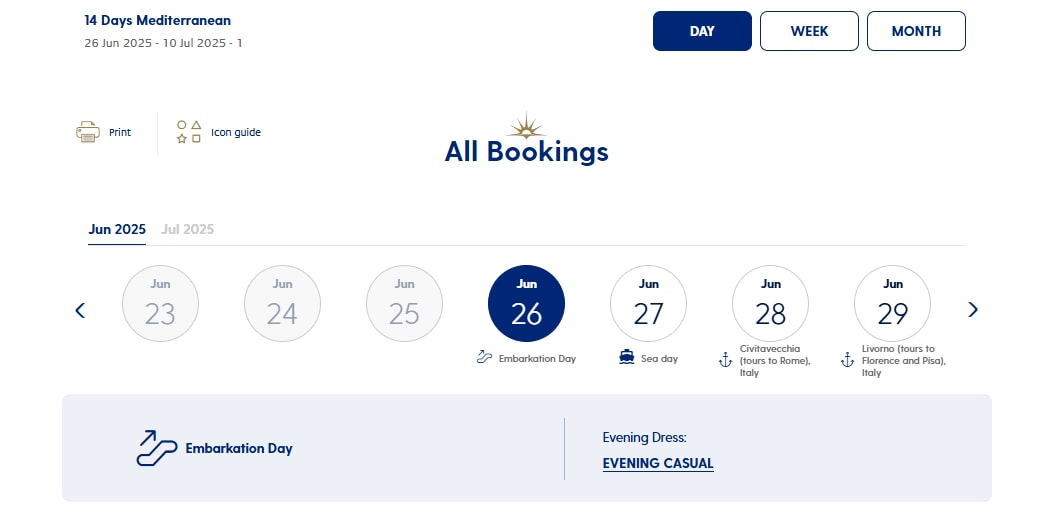Select the DAY view button
This screenshot has width=1051, height=526.
[x=702, y=31]
